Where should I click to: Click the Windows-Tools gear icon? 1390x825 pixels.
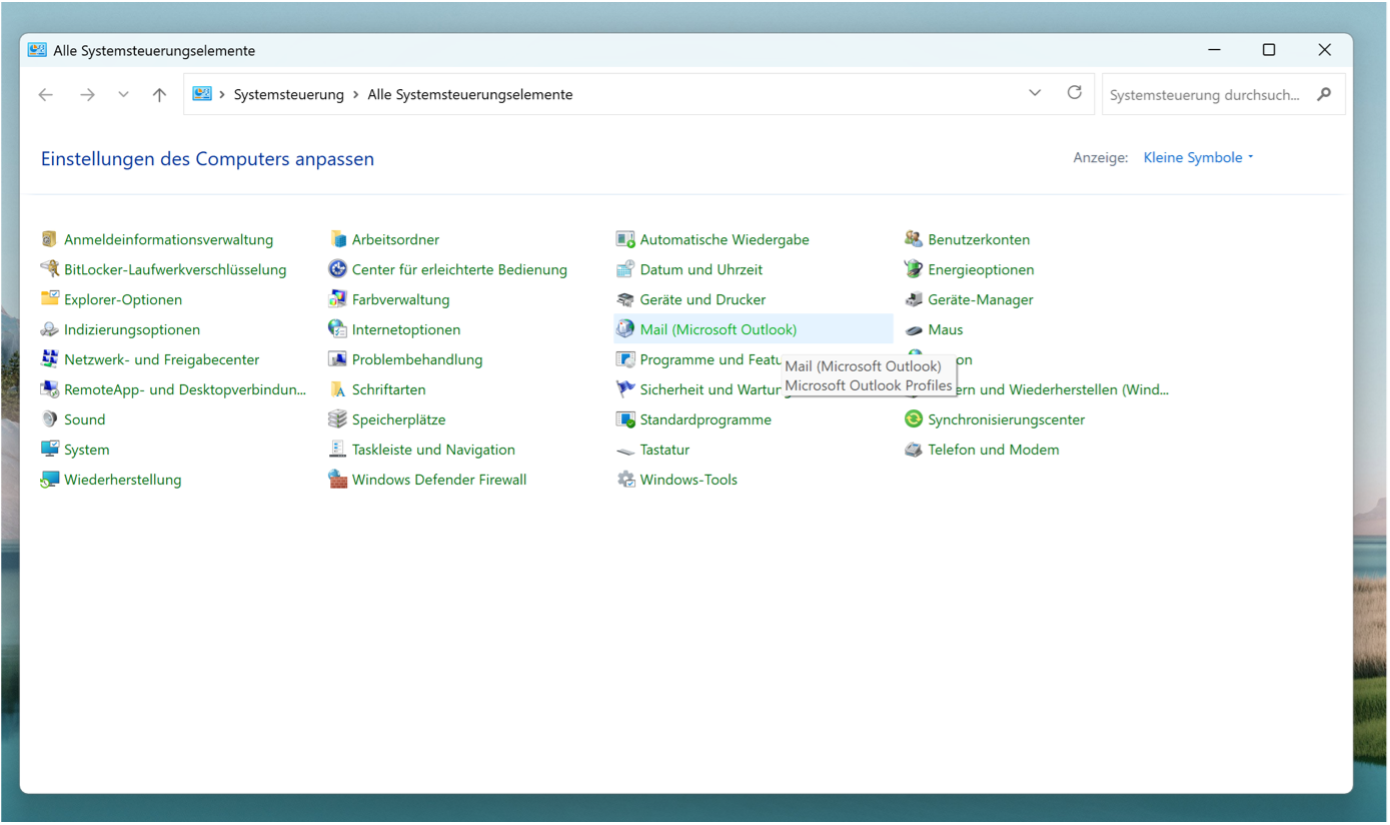tap(625, 480)
